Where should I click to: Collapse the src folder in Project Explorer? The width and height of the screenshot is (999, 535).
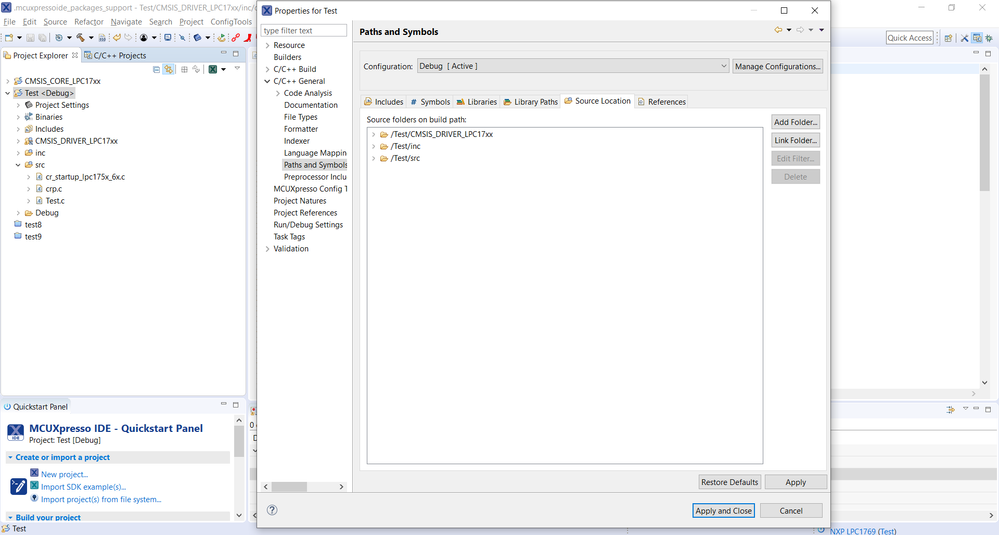18,165
